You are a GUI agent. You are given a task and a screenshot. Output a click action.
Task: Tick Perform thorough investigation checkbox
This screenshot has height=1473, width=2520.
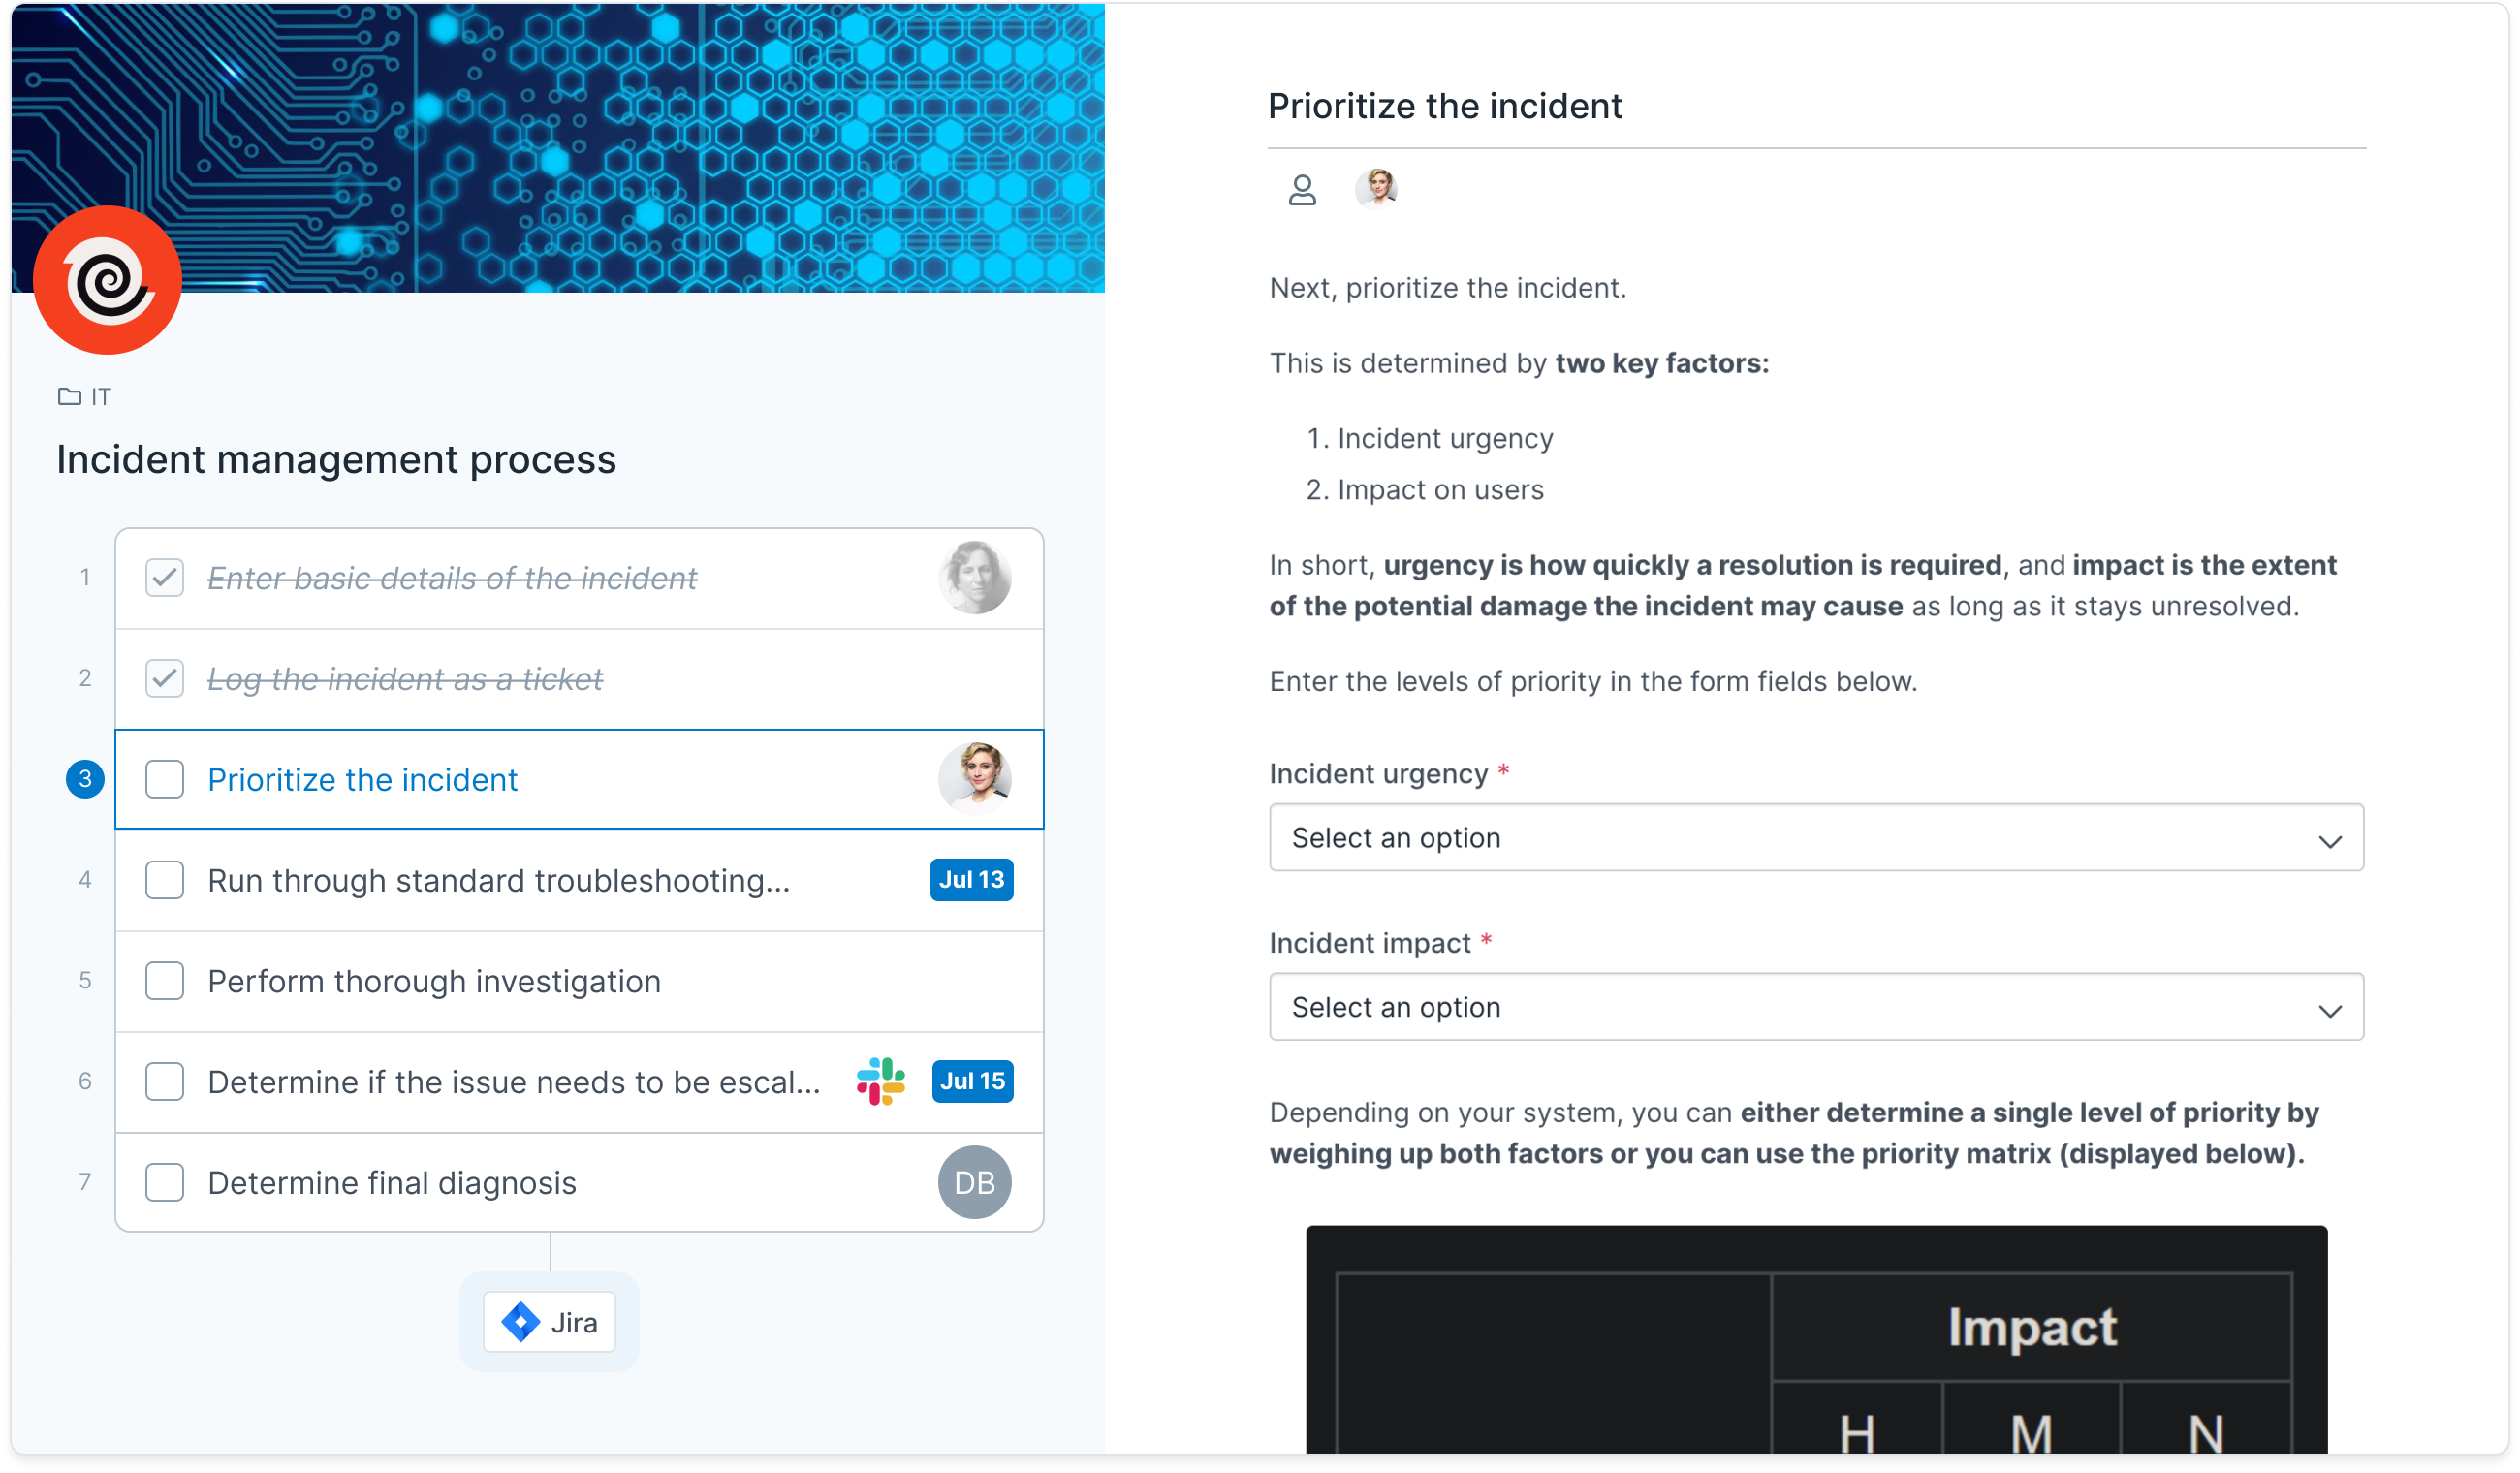click(x=165, y=982)
